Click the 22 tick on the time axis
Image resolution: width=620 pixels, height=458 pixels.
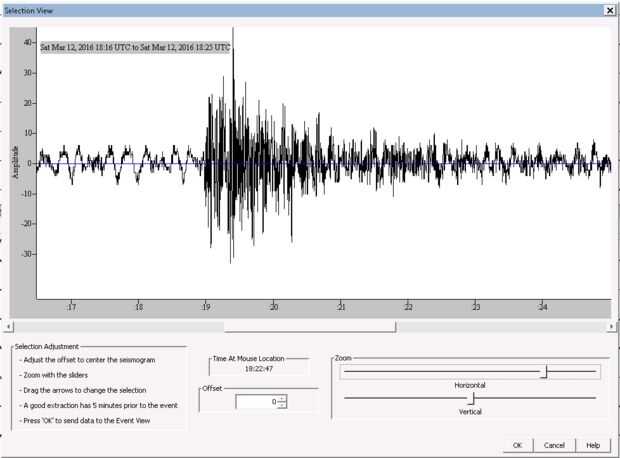[x=408, y=307]
